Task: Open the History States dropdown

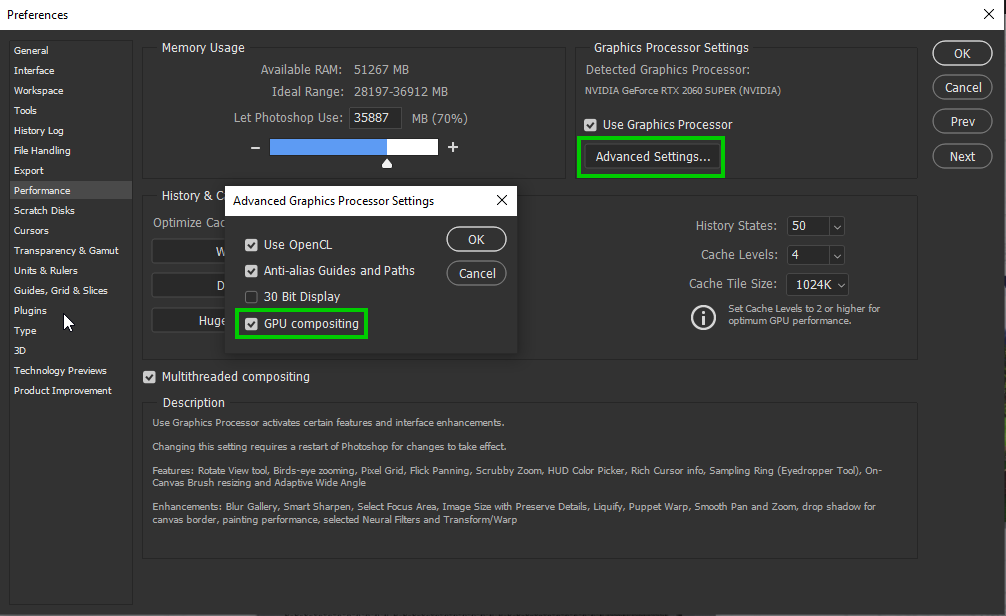Action: click(x=815, y=226)
